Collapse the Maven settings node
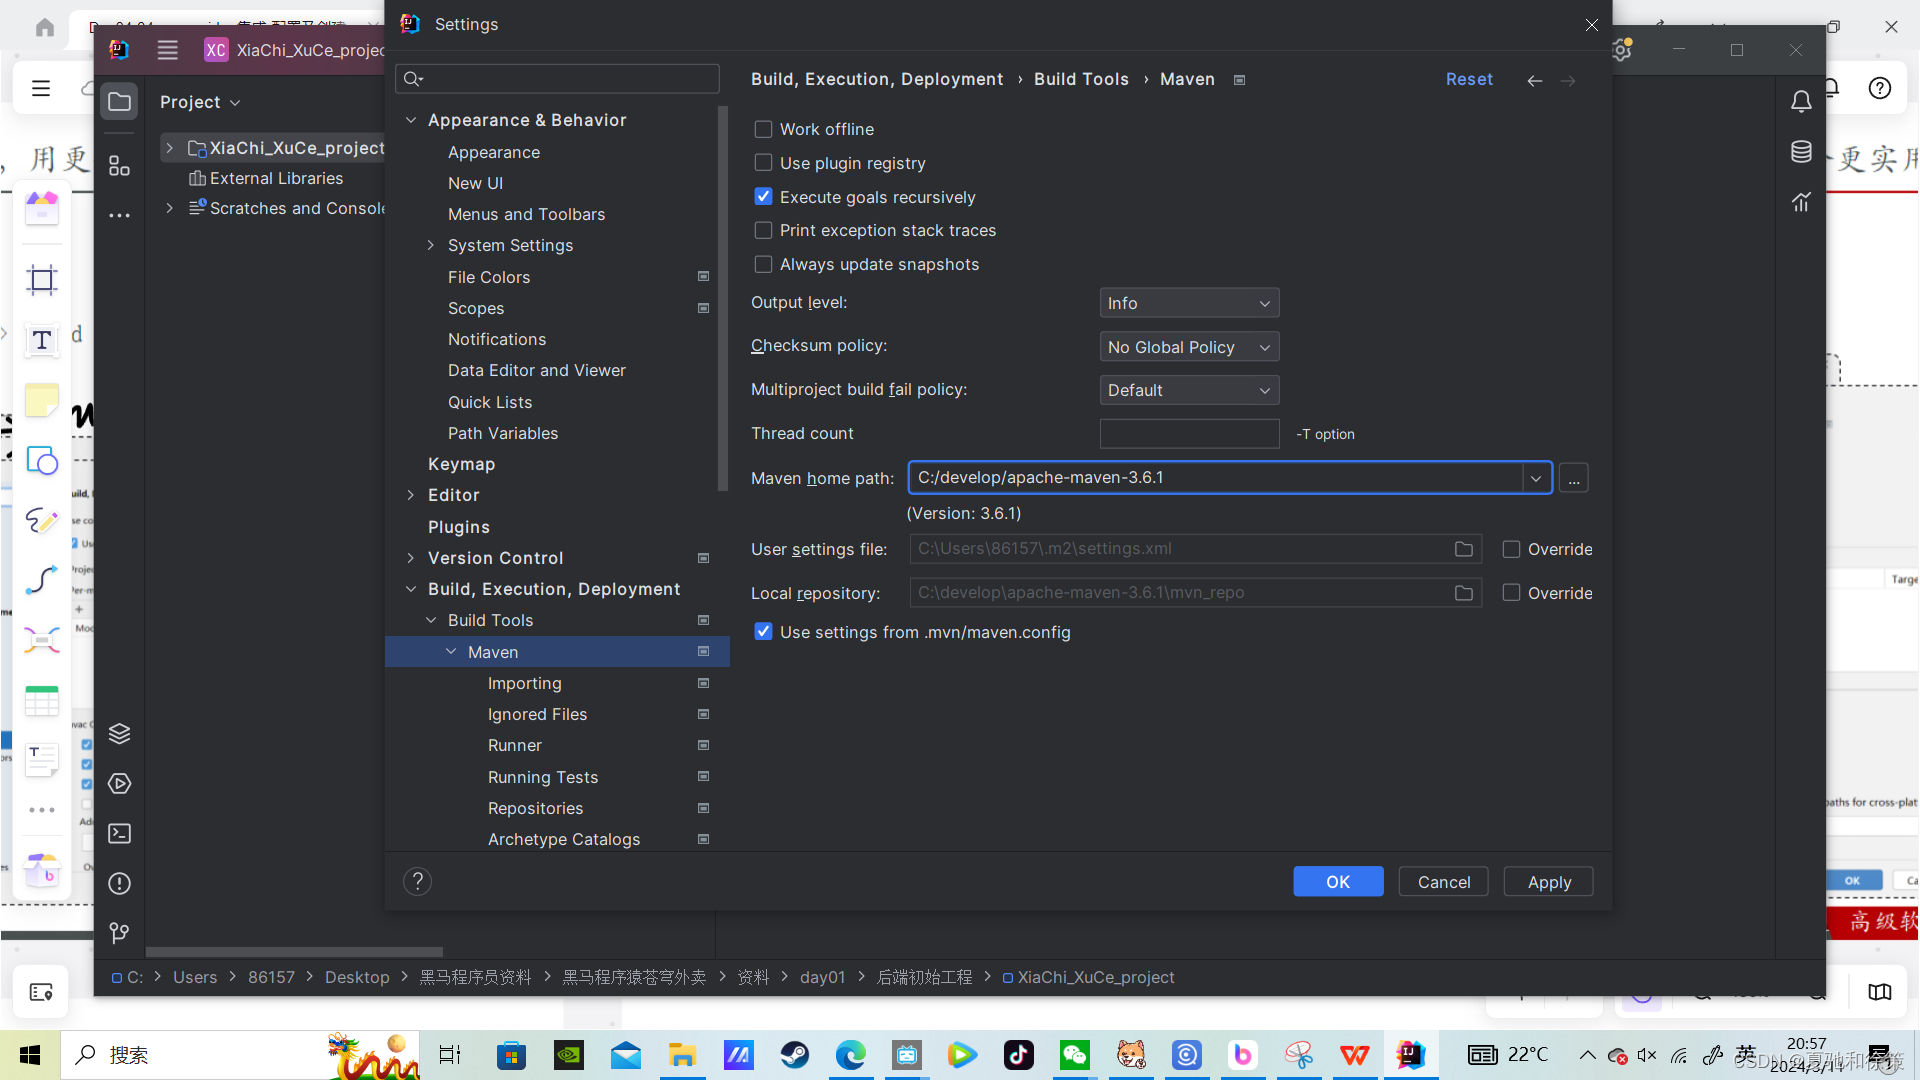Viewport: 1920px width, 1080px height. click(451, 652)
